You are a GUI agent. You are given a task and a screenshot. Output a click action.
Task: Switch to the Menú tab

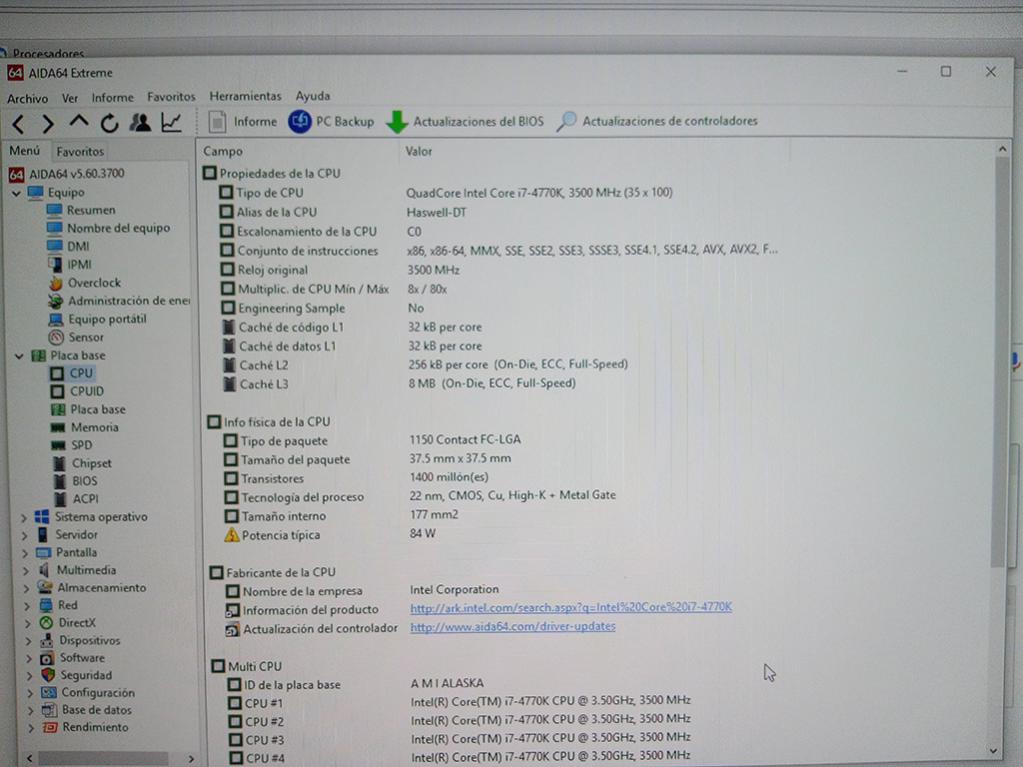point(24,151)
